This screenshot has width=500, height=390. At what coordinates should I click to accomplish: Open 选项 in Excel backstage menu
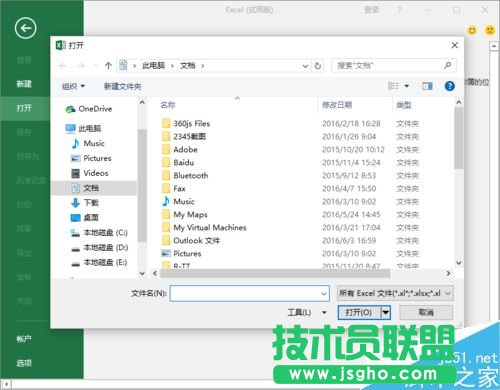pos(24,363)
